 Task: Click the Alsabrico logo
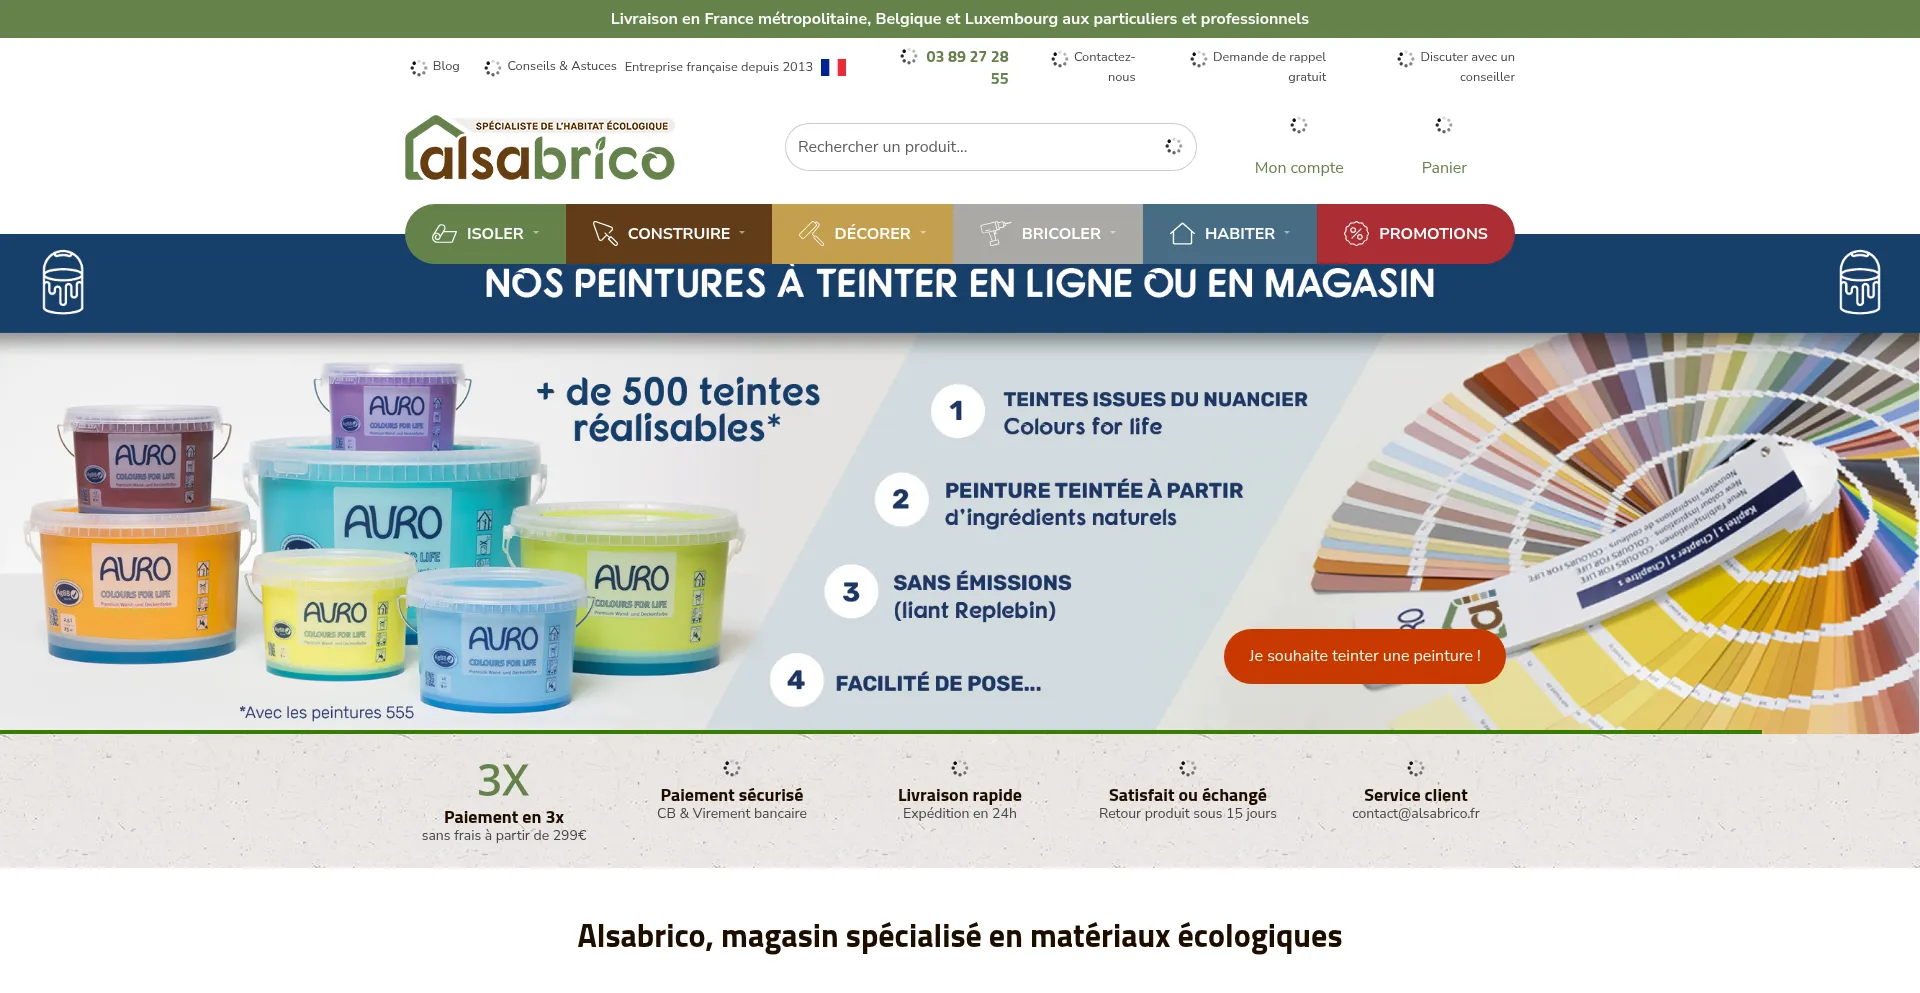point(539,149)
